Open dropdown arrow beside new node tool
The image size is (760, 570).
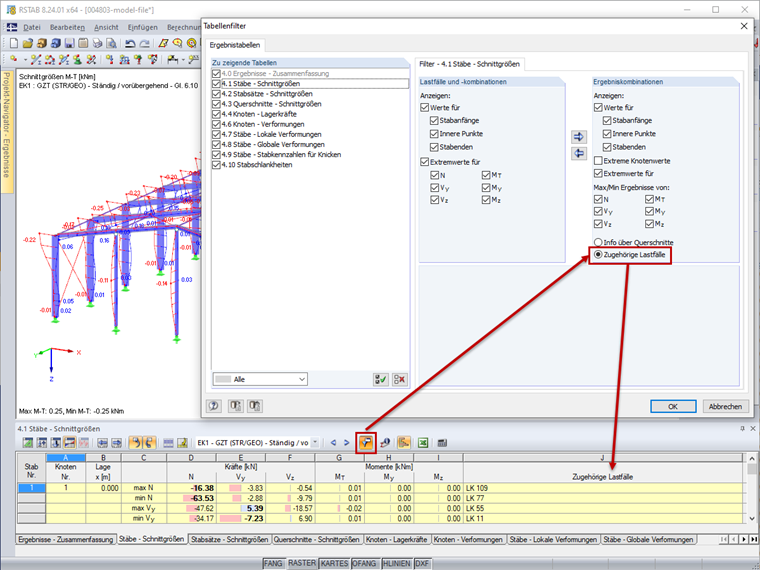click(25, 60)
